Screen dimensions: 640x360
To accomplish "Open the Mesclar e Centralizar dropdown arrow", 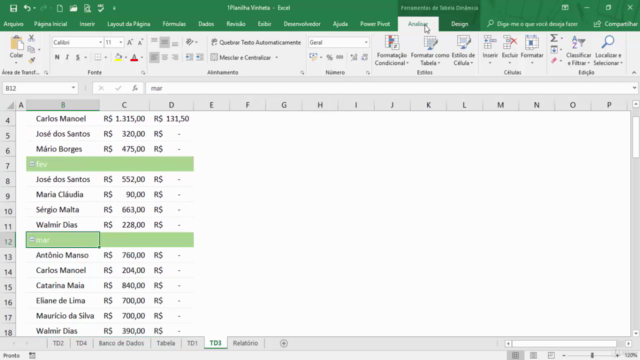I will click(277, 58).
